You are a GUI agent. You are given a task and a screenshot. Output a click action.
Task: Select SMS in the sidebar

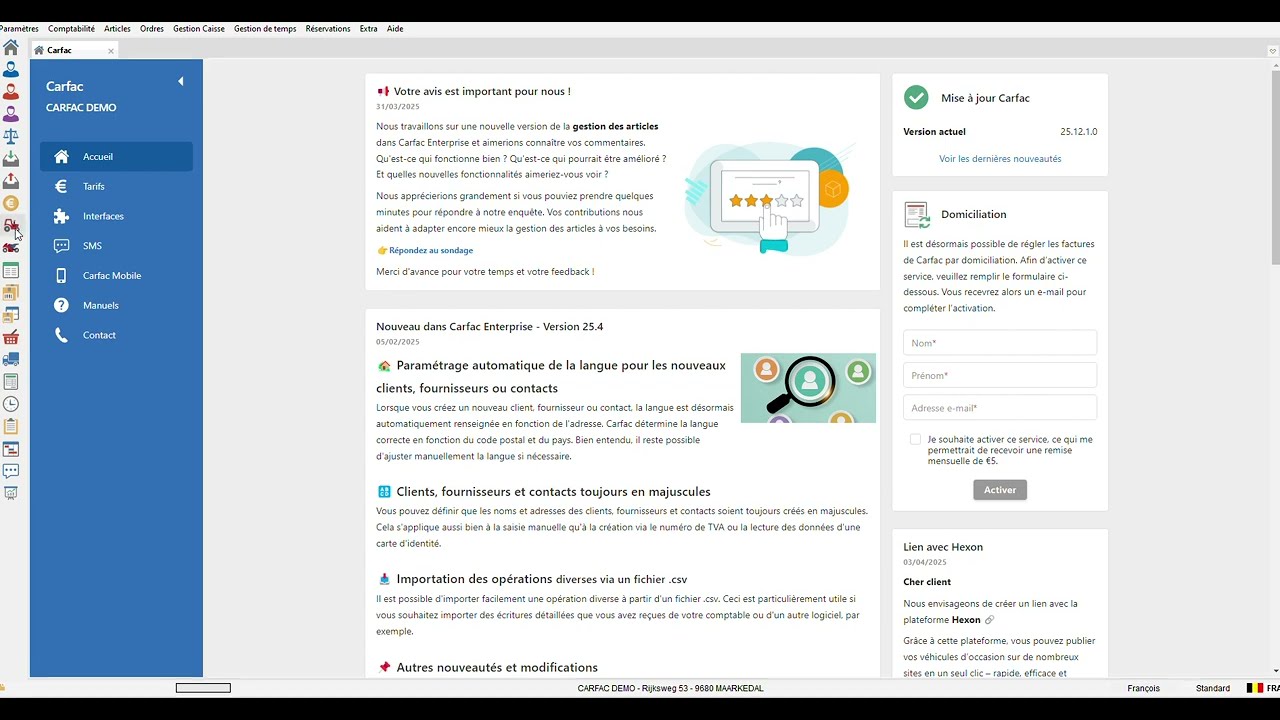point(116,246)
